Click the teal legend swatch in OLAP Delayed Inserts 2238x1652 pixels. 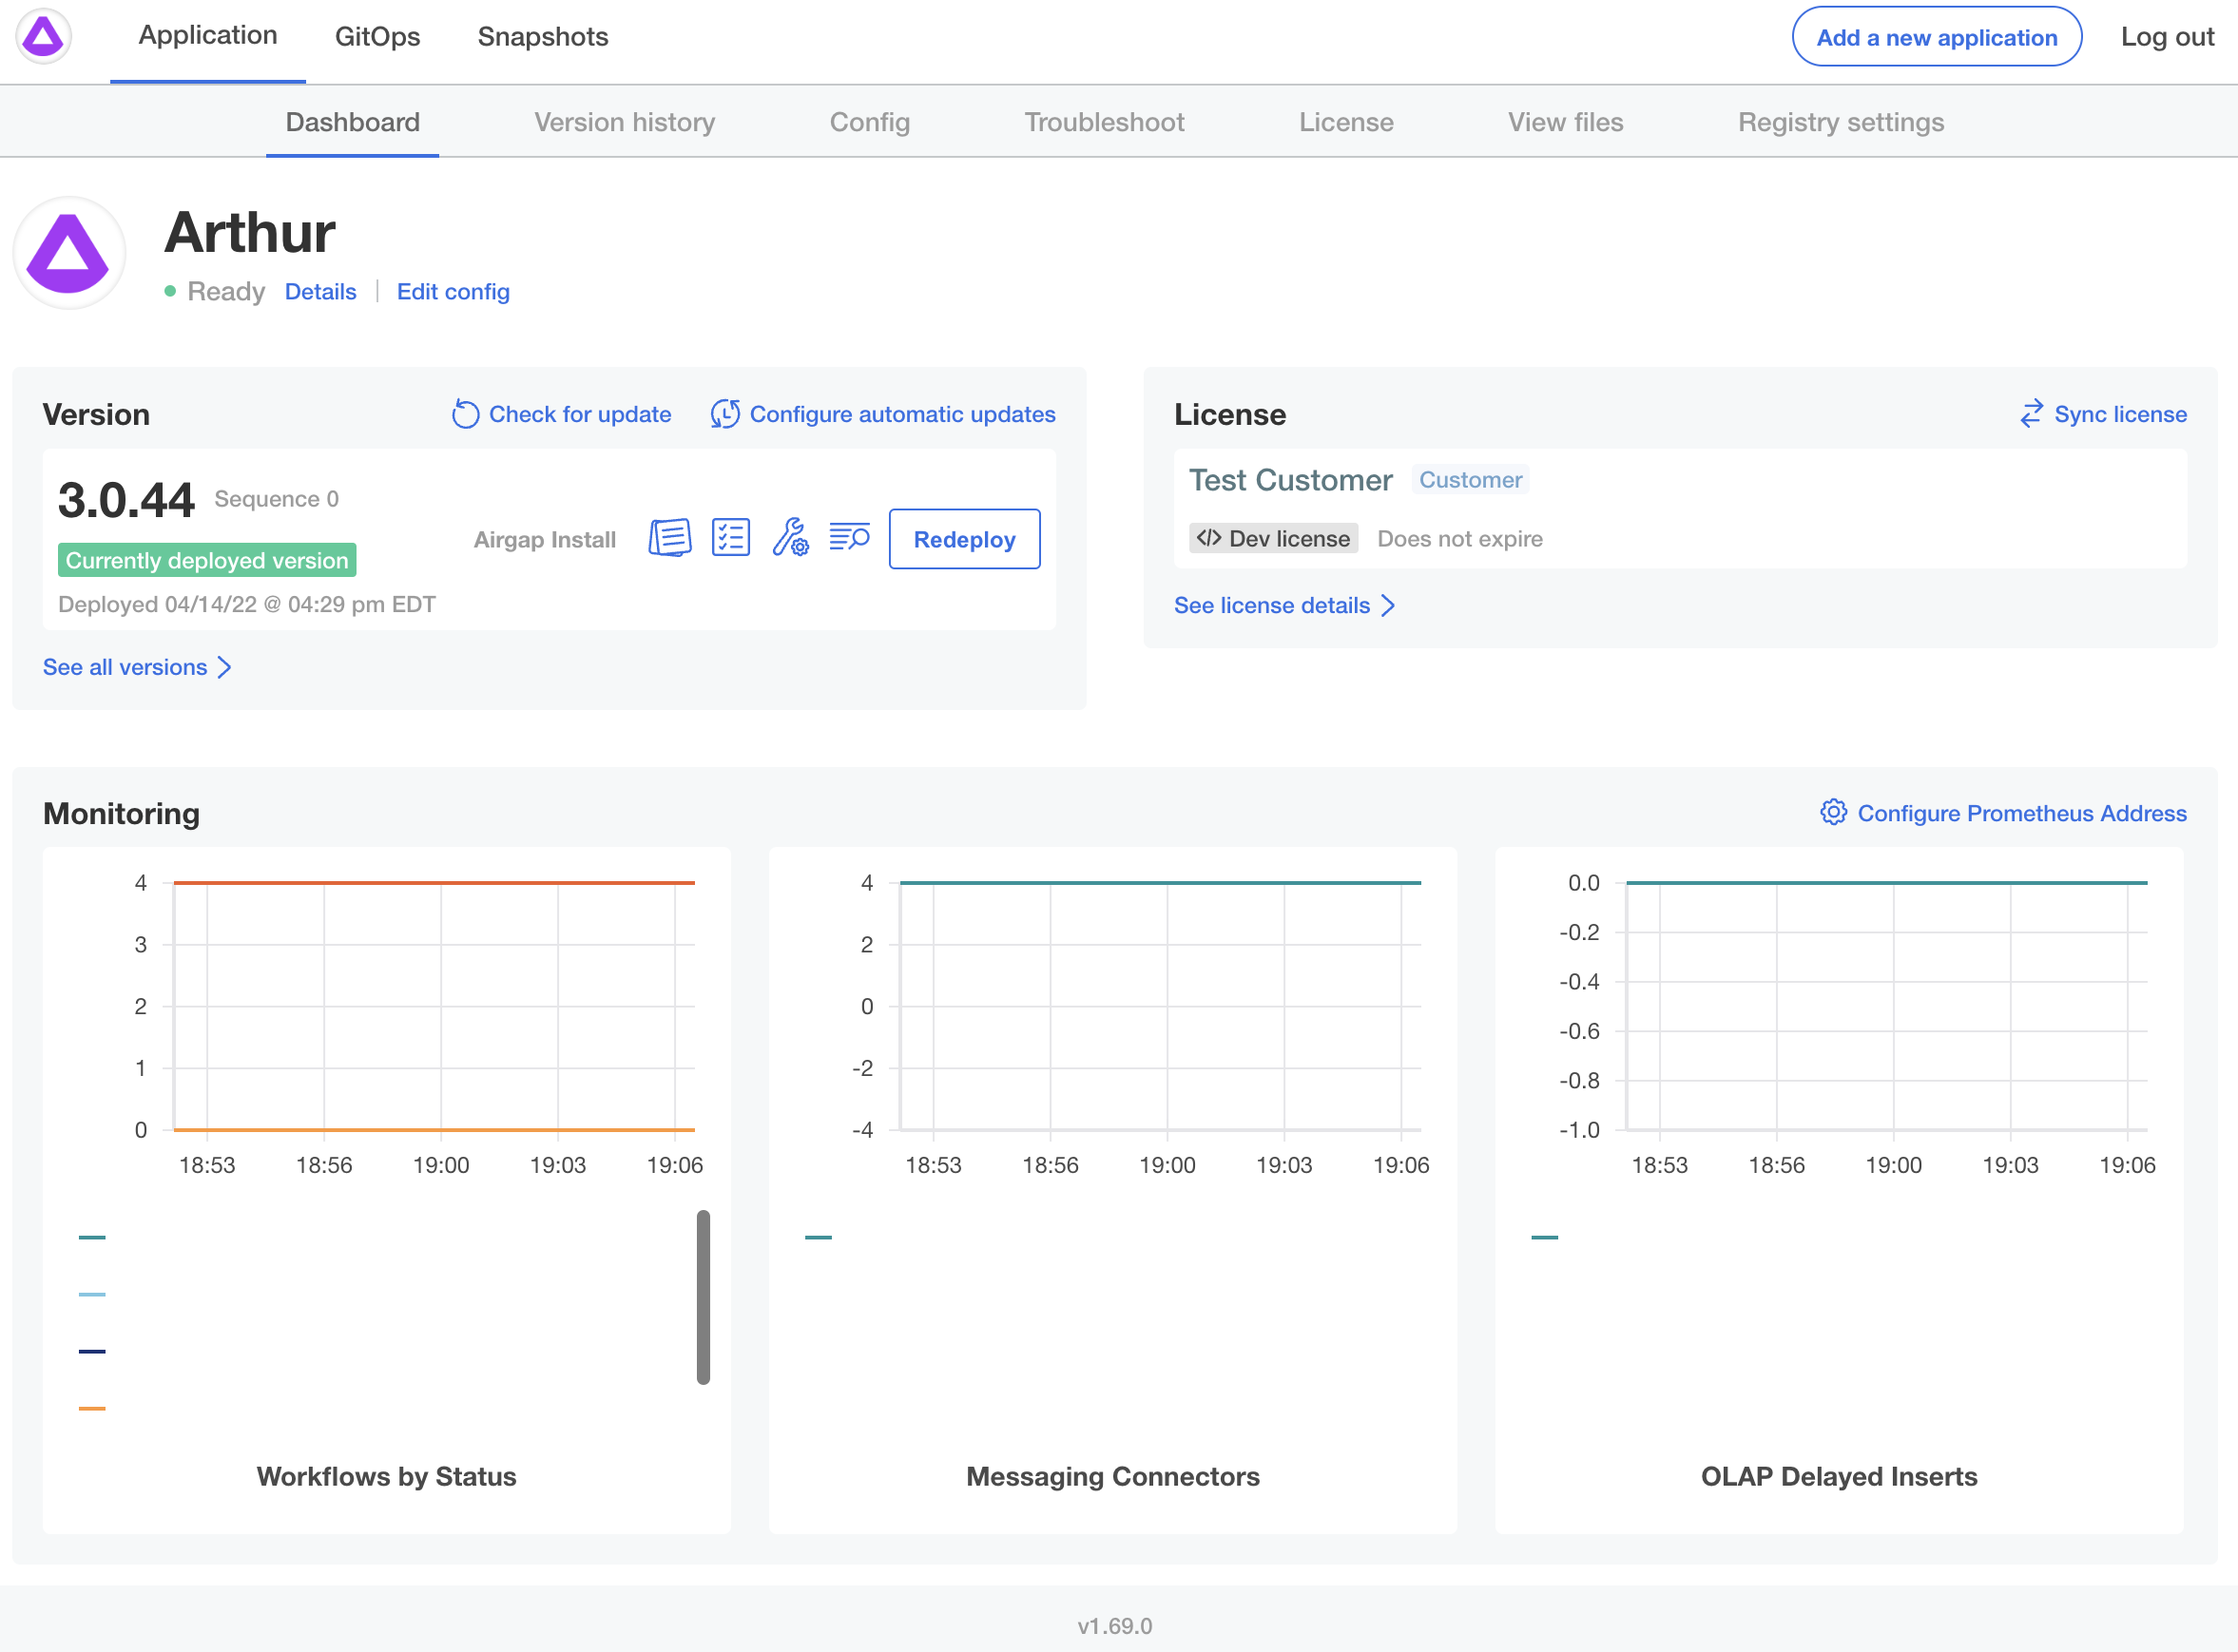(x=1544, y=1237)
